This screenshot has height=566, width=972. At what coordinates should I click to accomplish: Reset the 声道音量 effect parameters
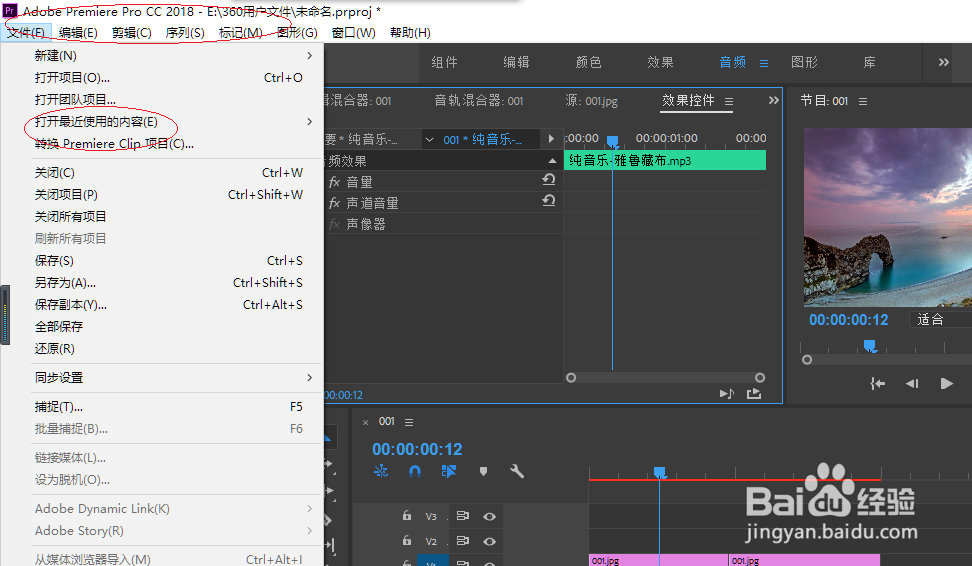[549, 201]
